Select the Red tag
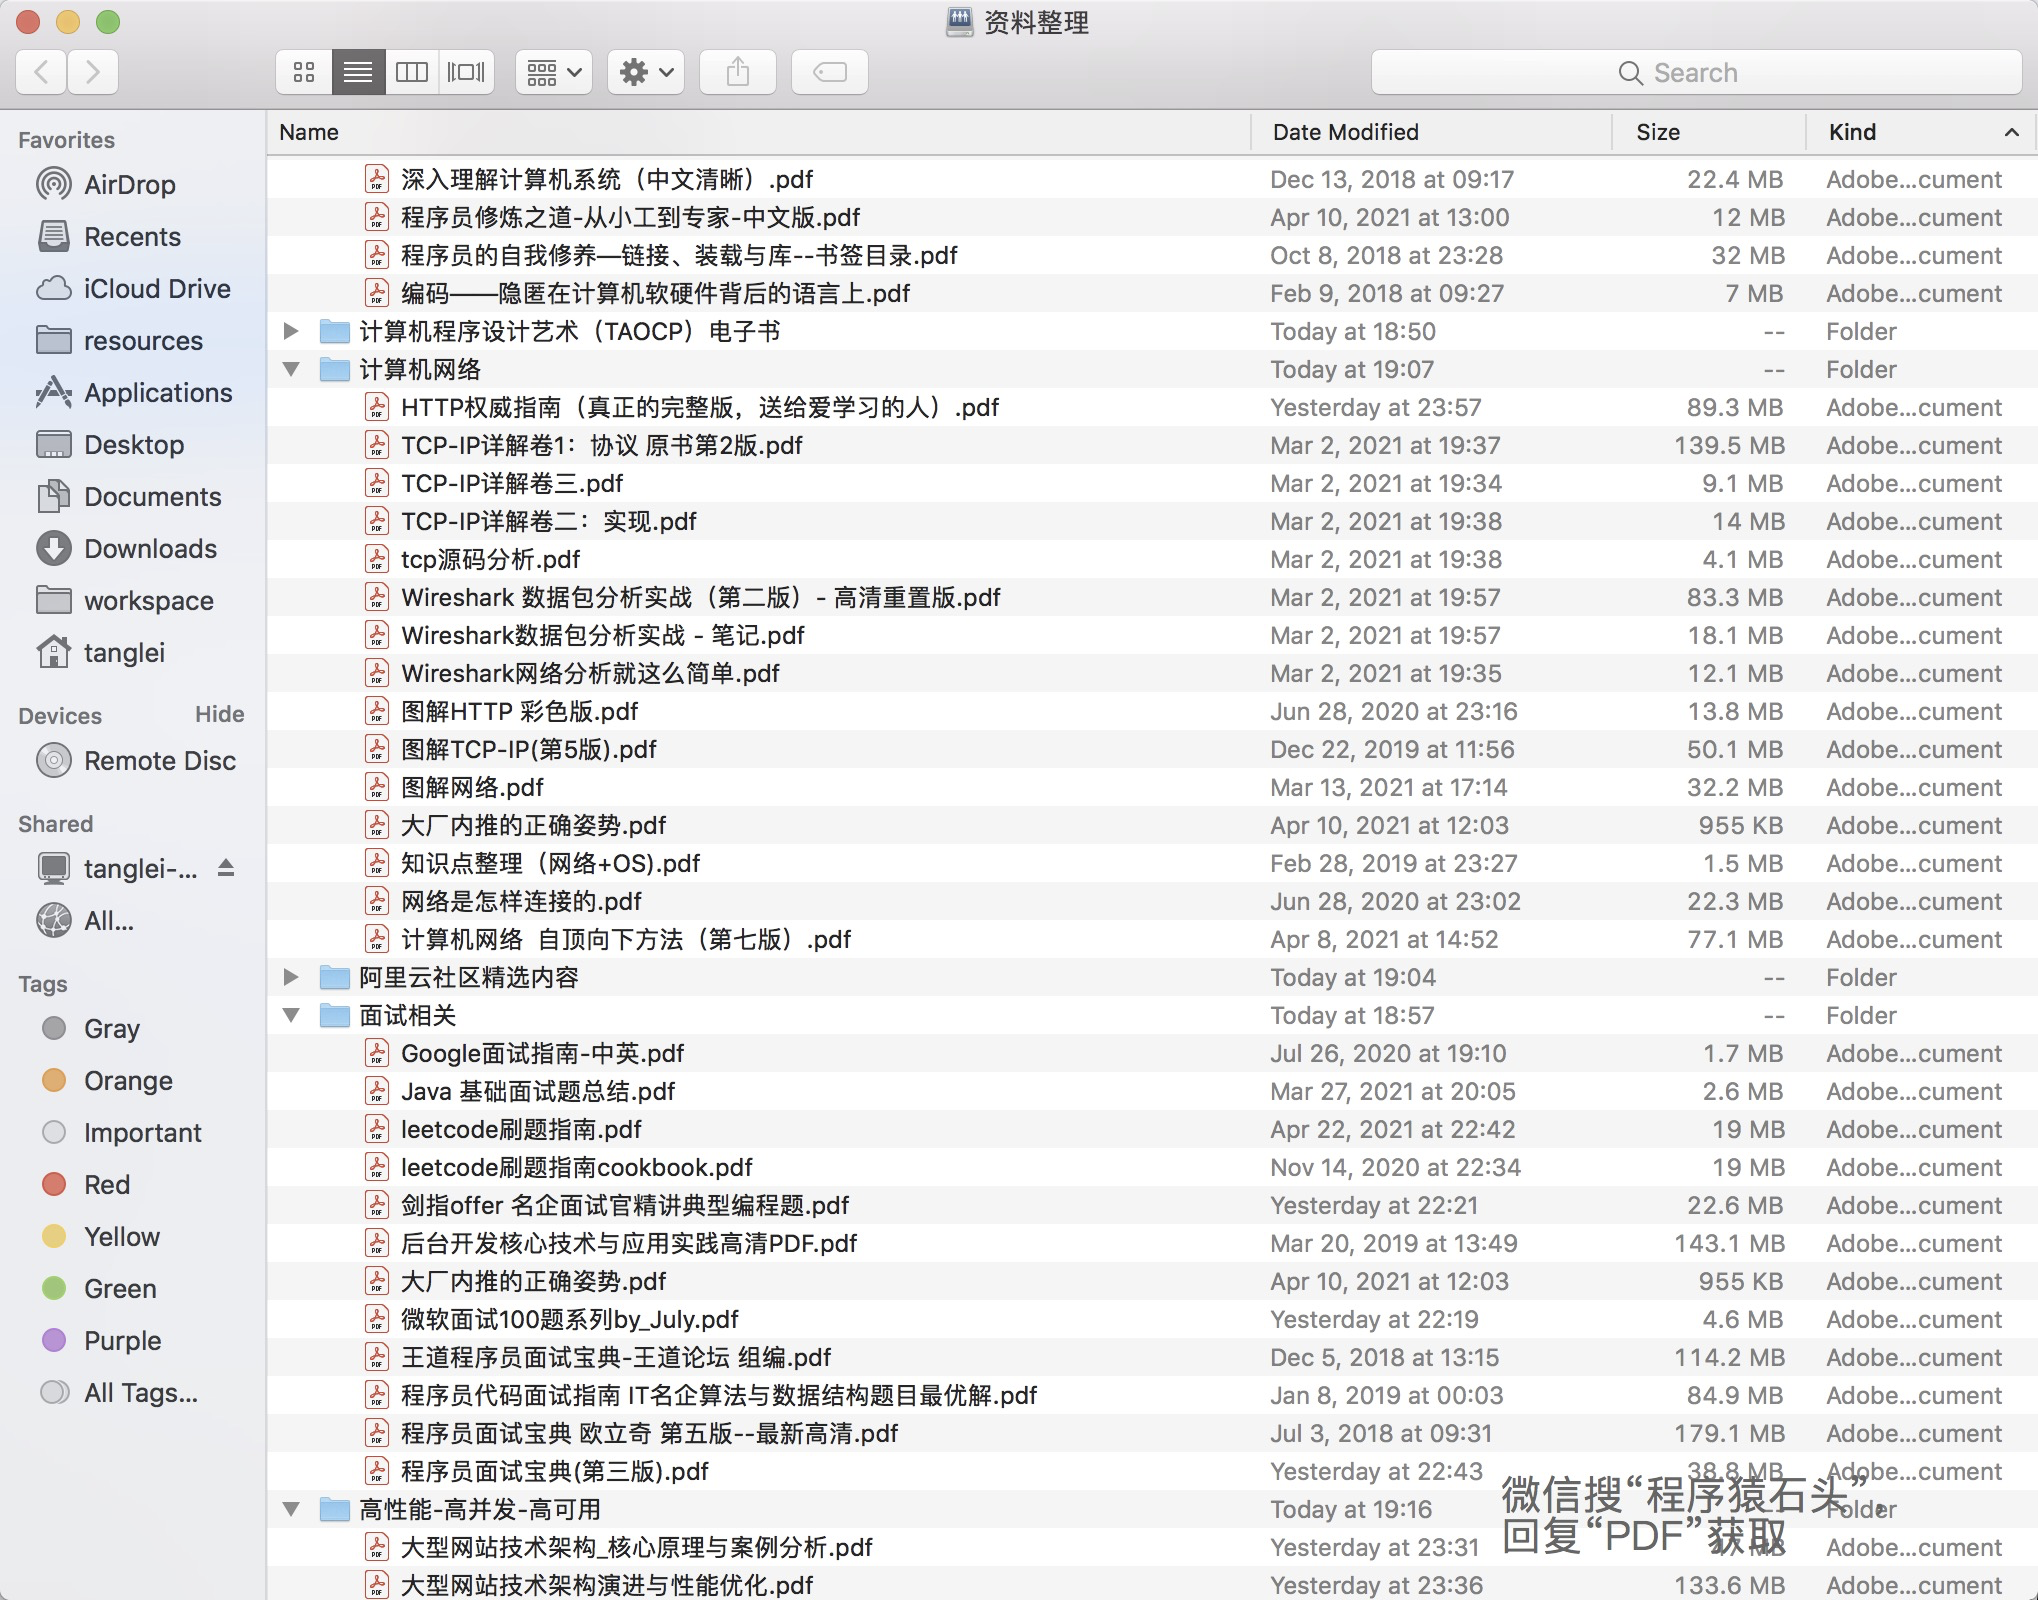 point(106,1184)
